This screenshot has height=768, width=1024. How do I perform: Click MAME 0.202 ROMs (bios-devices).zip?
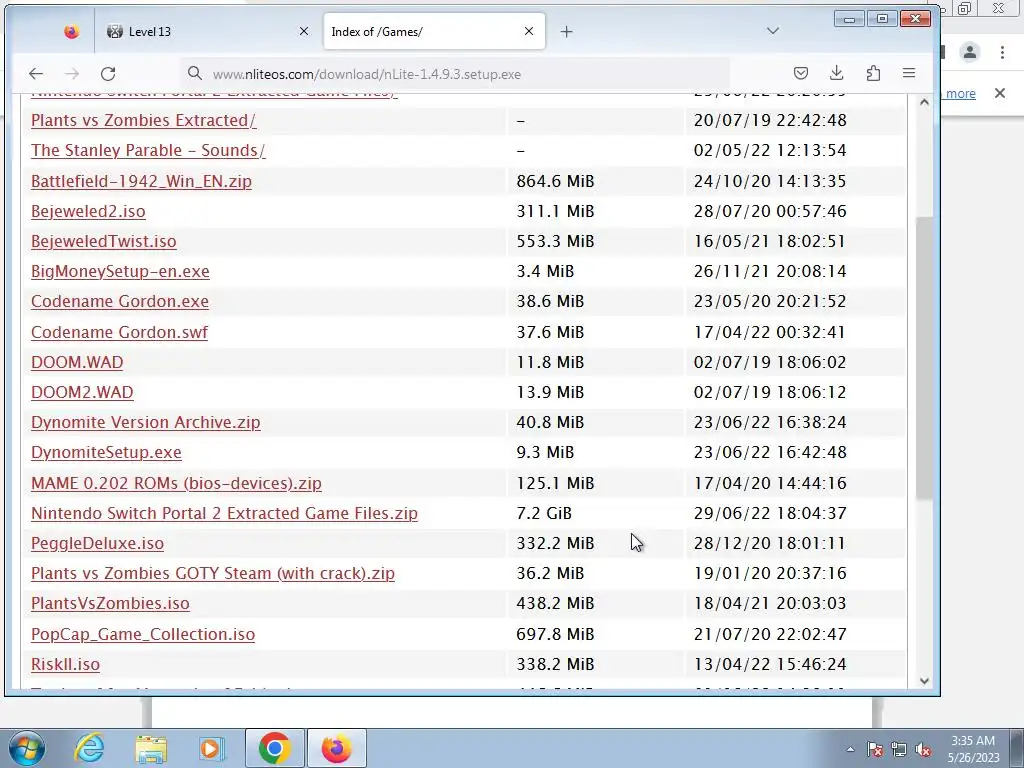coord(176,483)
